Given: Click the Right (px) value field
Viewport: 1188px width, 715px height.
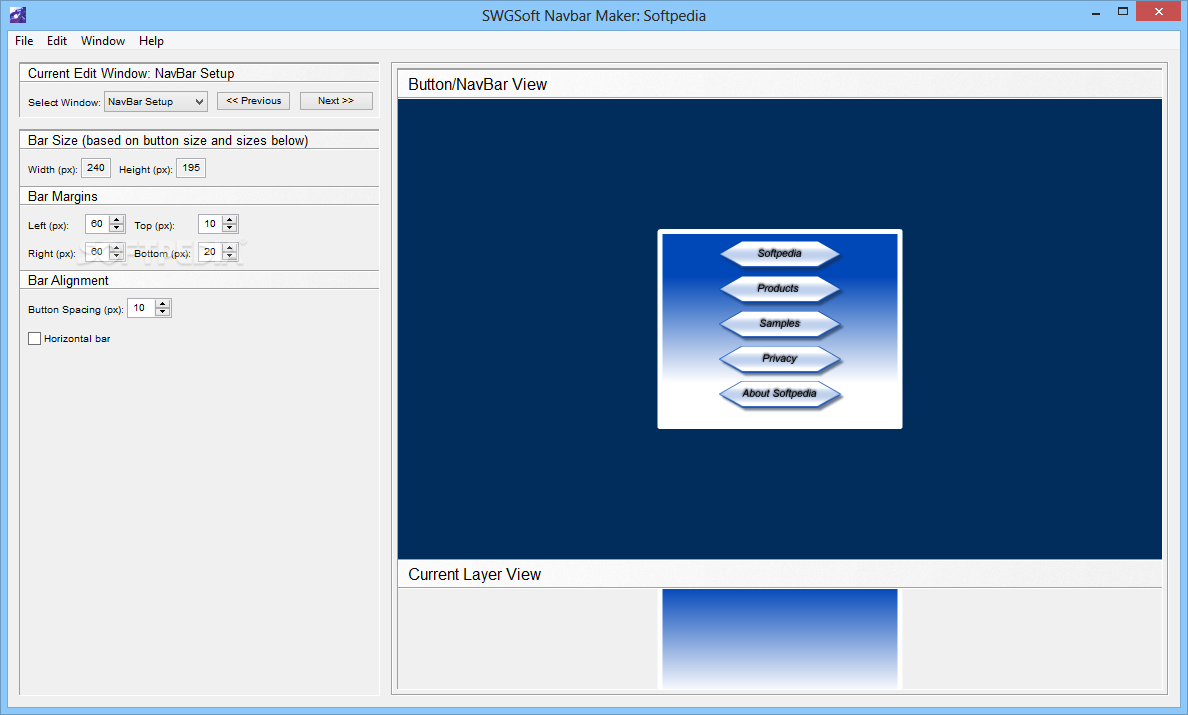Looking at the screenshot, I should [x=98, y=252].
